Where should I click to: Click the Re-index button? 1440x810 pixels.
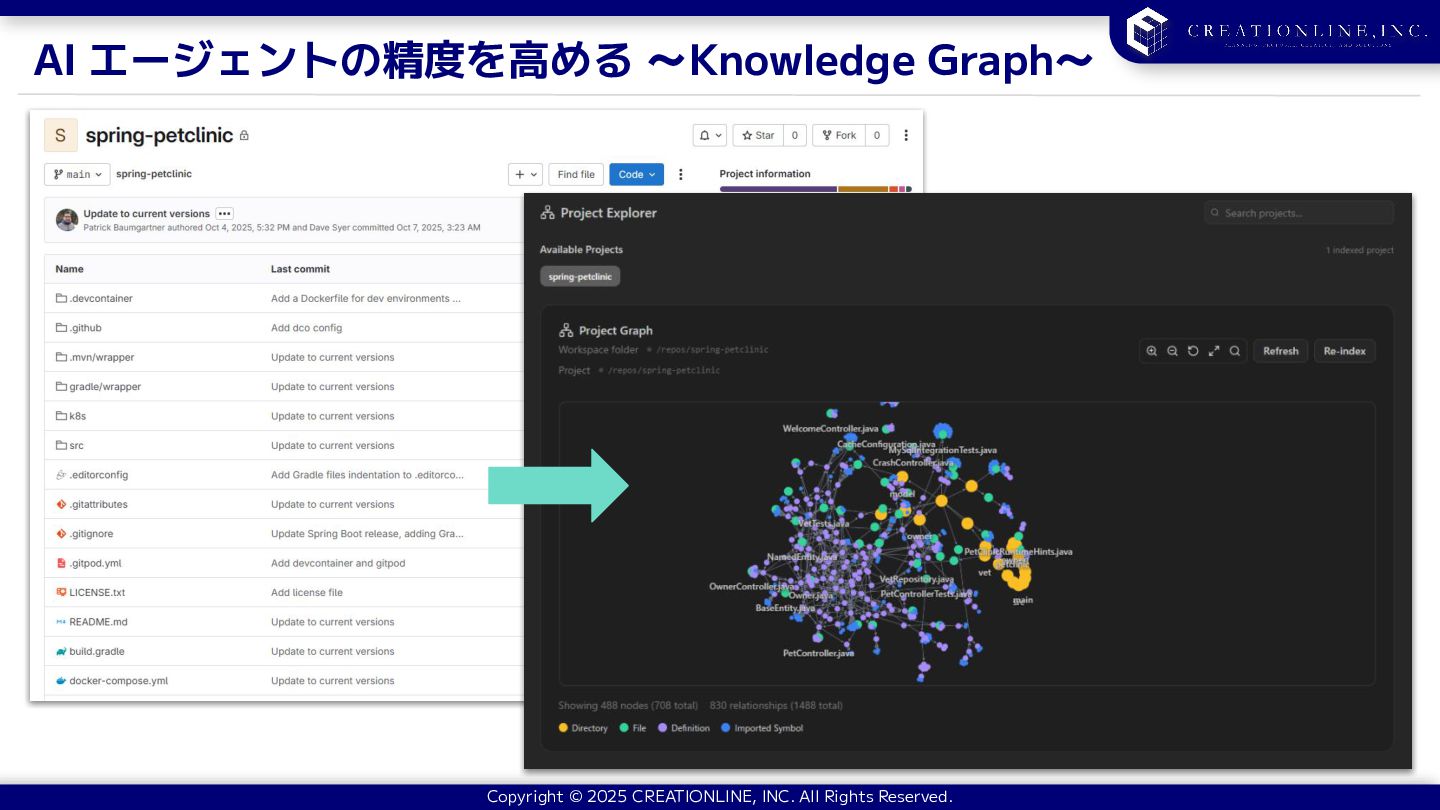point(1345,351)
